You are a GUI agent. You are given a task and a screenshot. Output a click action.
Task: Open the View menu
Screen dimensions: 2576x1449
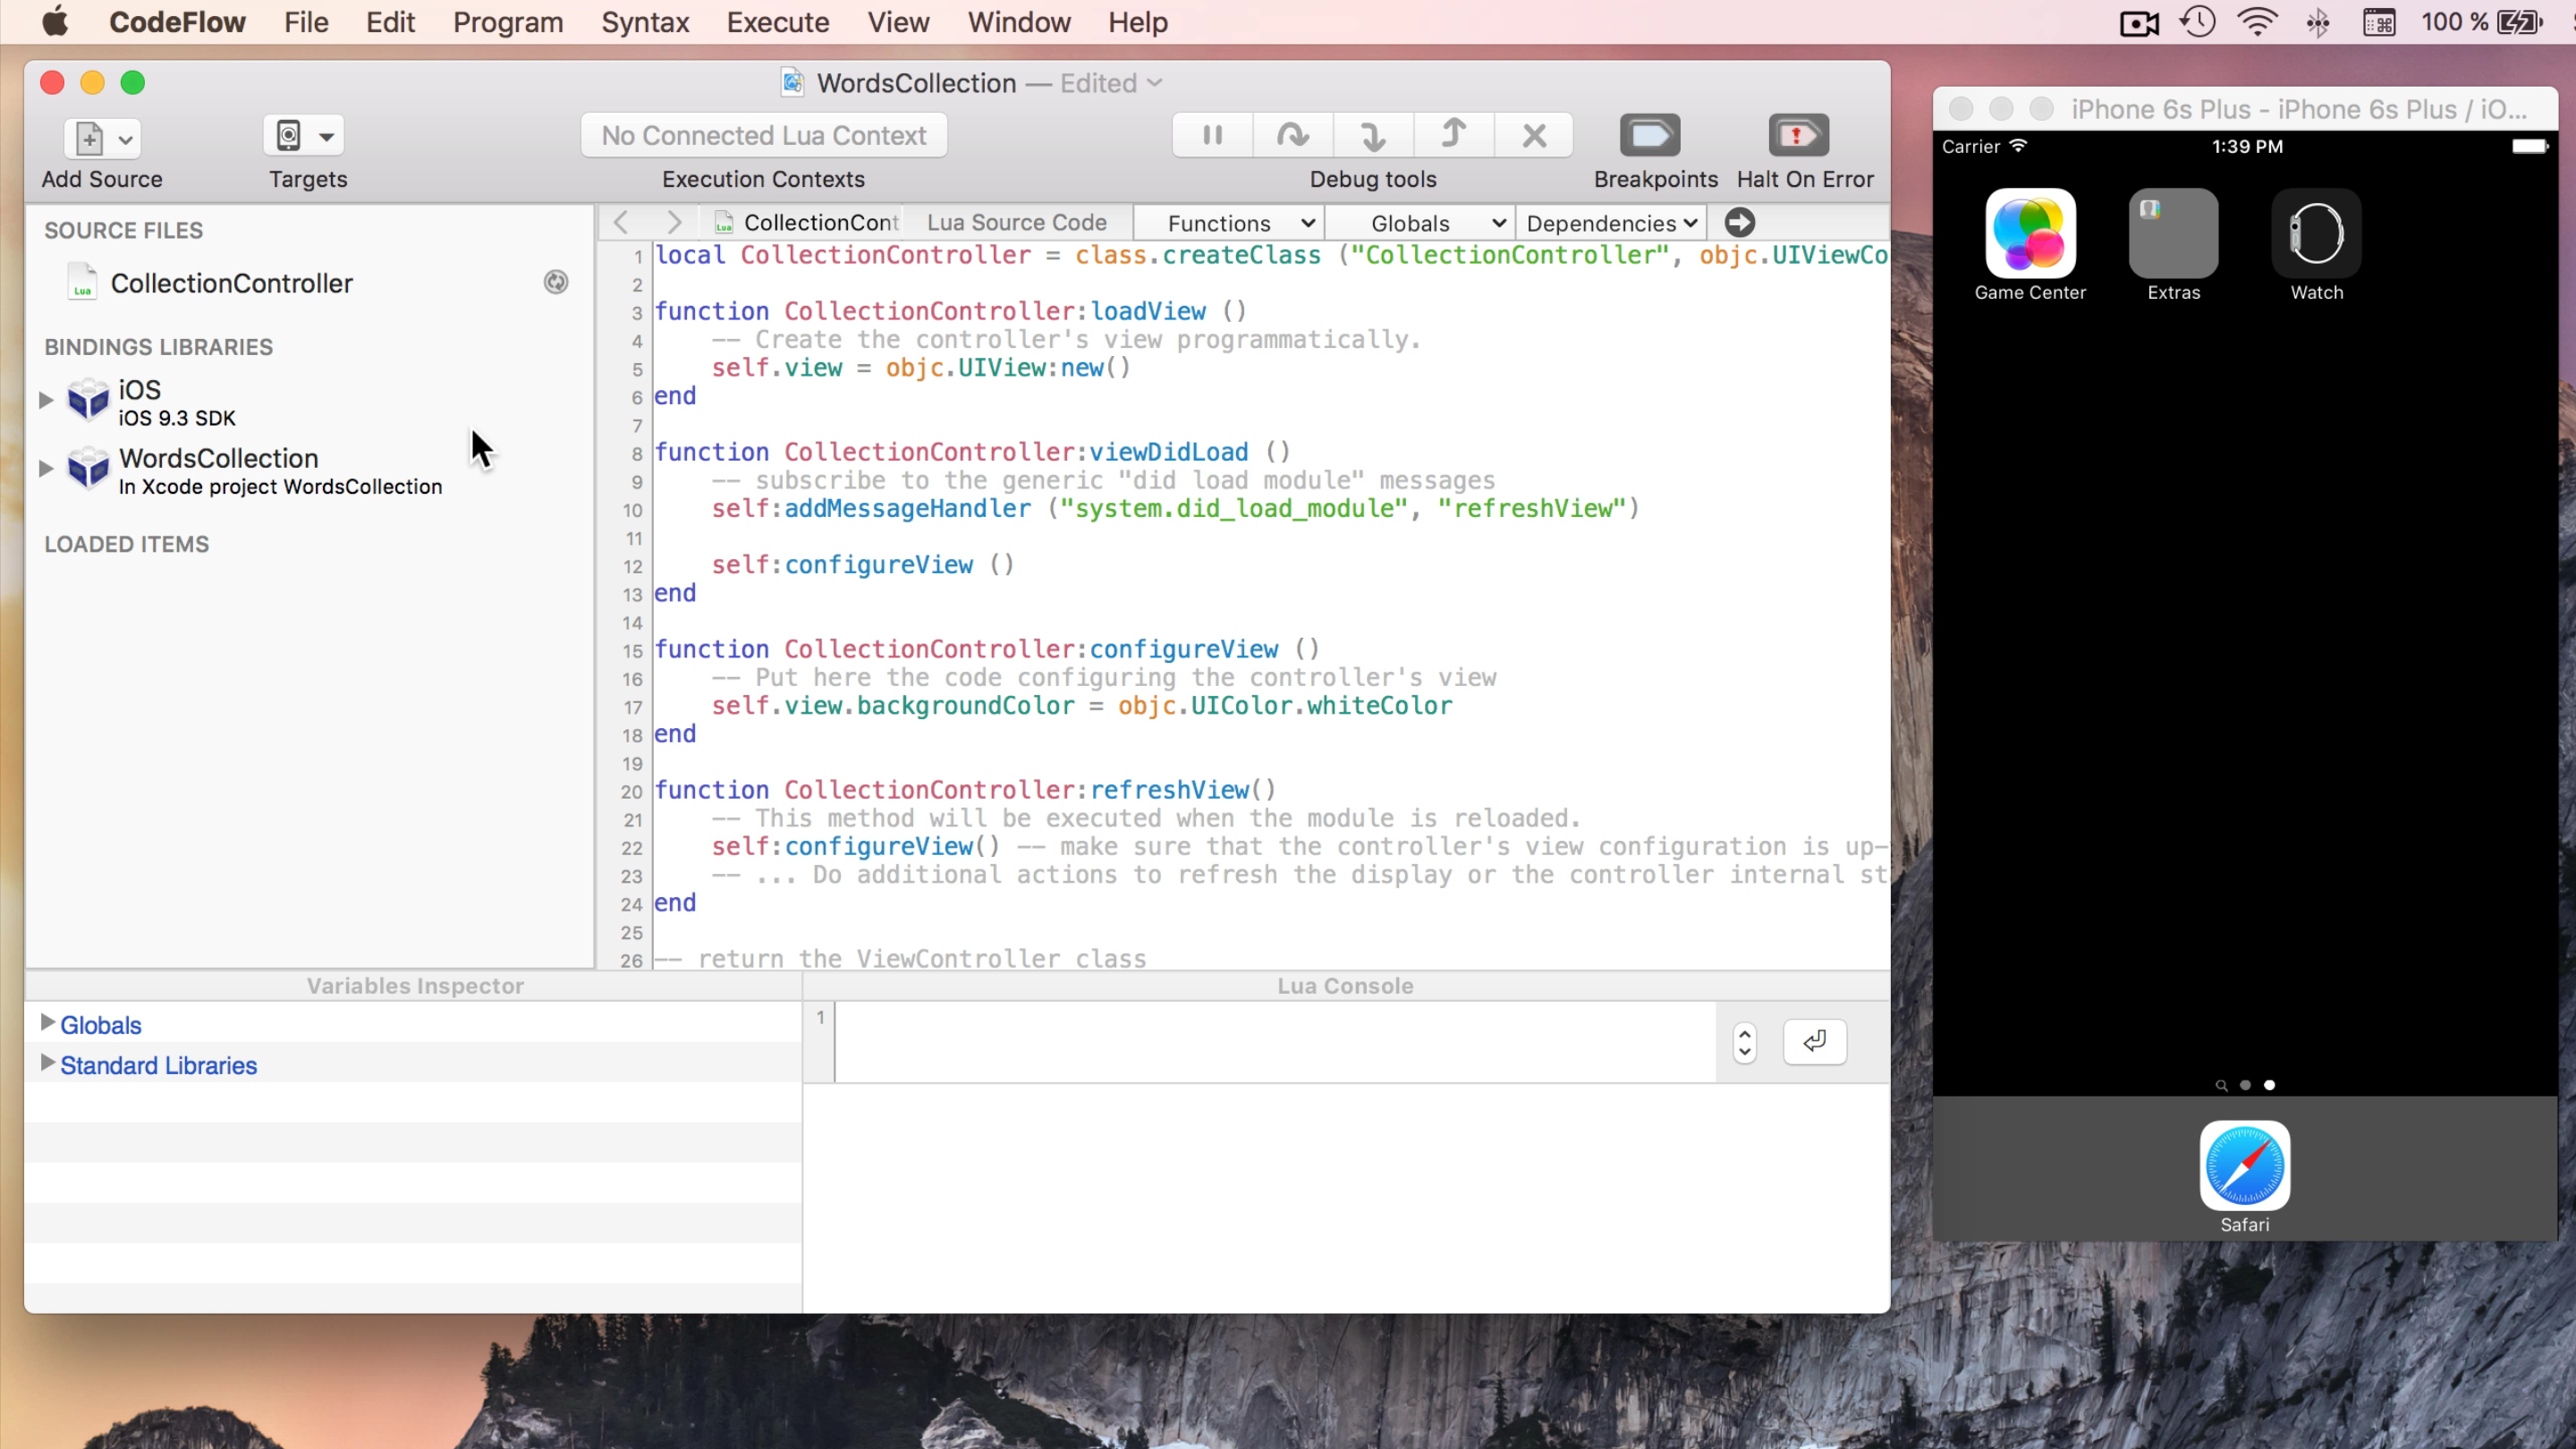(x=898, y=22)
